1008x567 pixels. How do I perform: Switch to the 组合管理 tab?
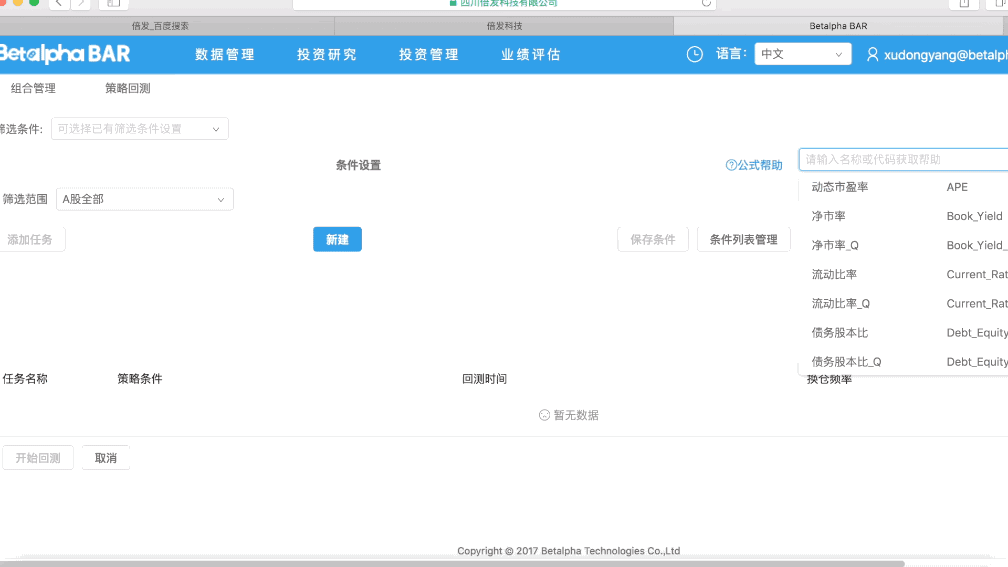(33, 88)
